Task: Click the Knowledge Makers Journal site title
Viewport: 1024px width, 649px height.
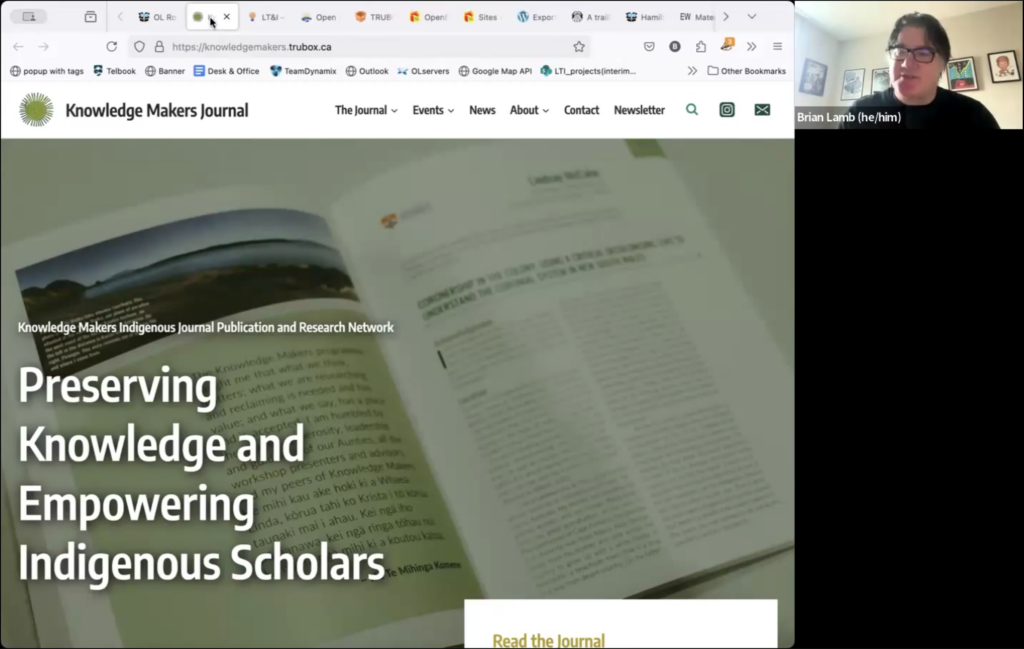Action: coord(157,110)
